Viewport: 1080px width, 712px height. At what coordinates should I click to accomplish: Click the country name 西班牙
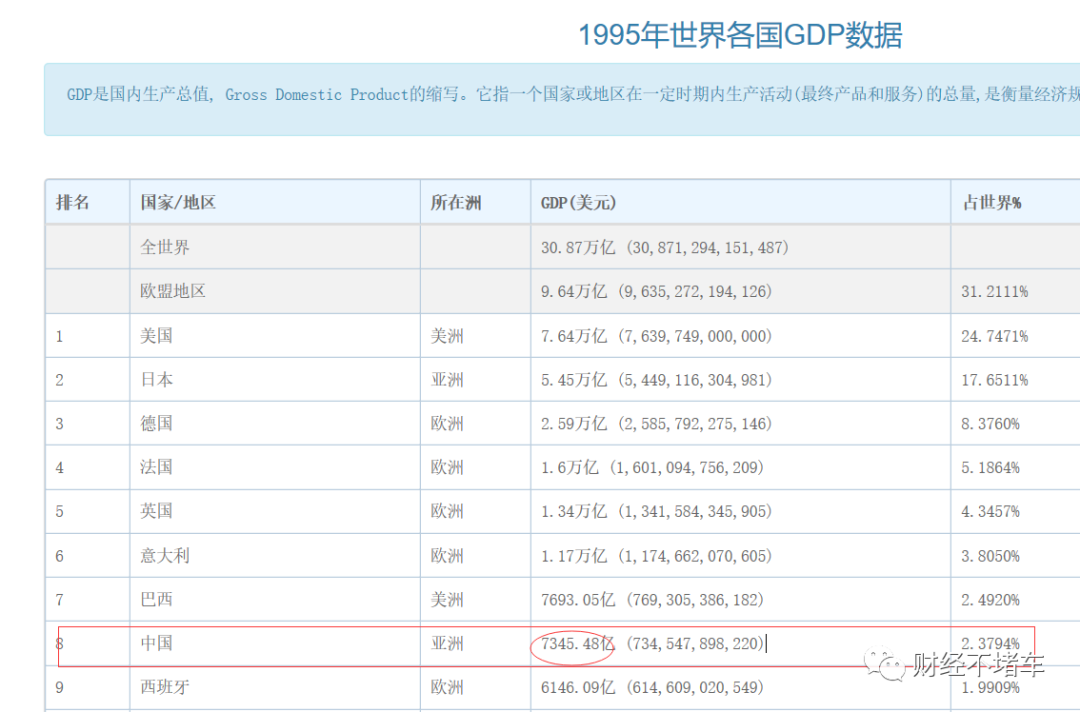[x=165, y=687]
